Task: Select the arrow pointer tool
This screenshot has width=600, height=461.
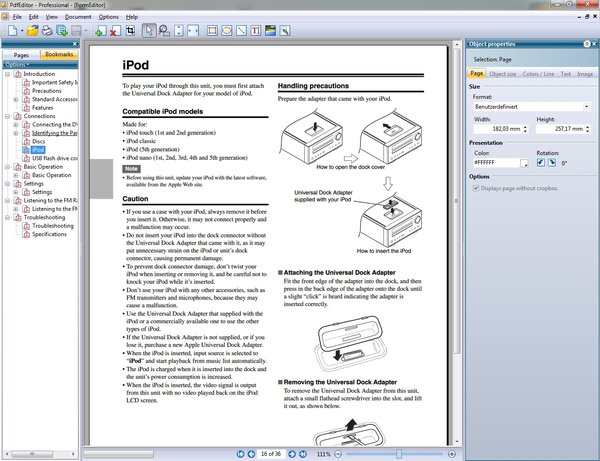Action: [150, 32]
